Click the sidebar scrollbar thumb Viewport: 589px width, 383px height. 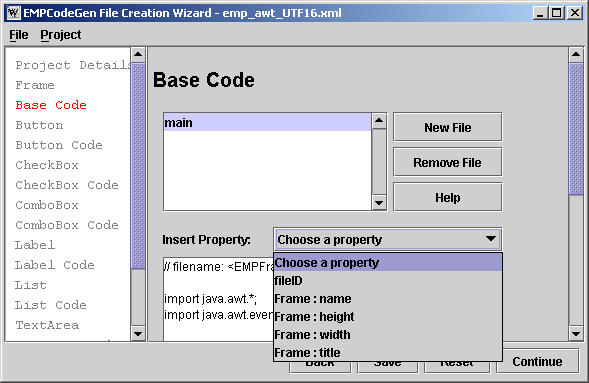pyautogui.click(x=138, y=166)
